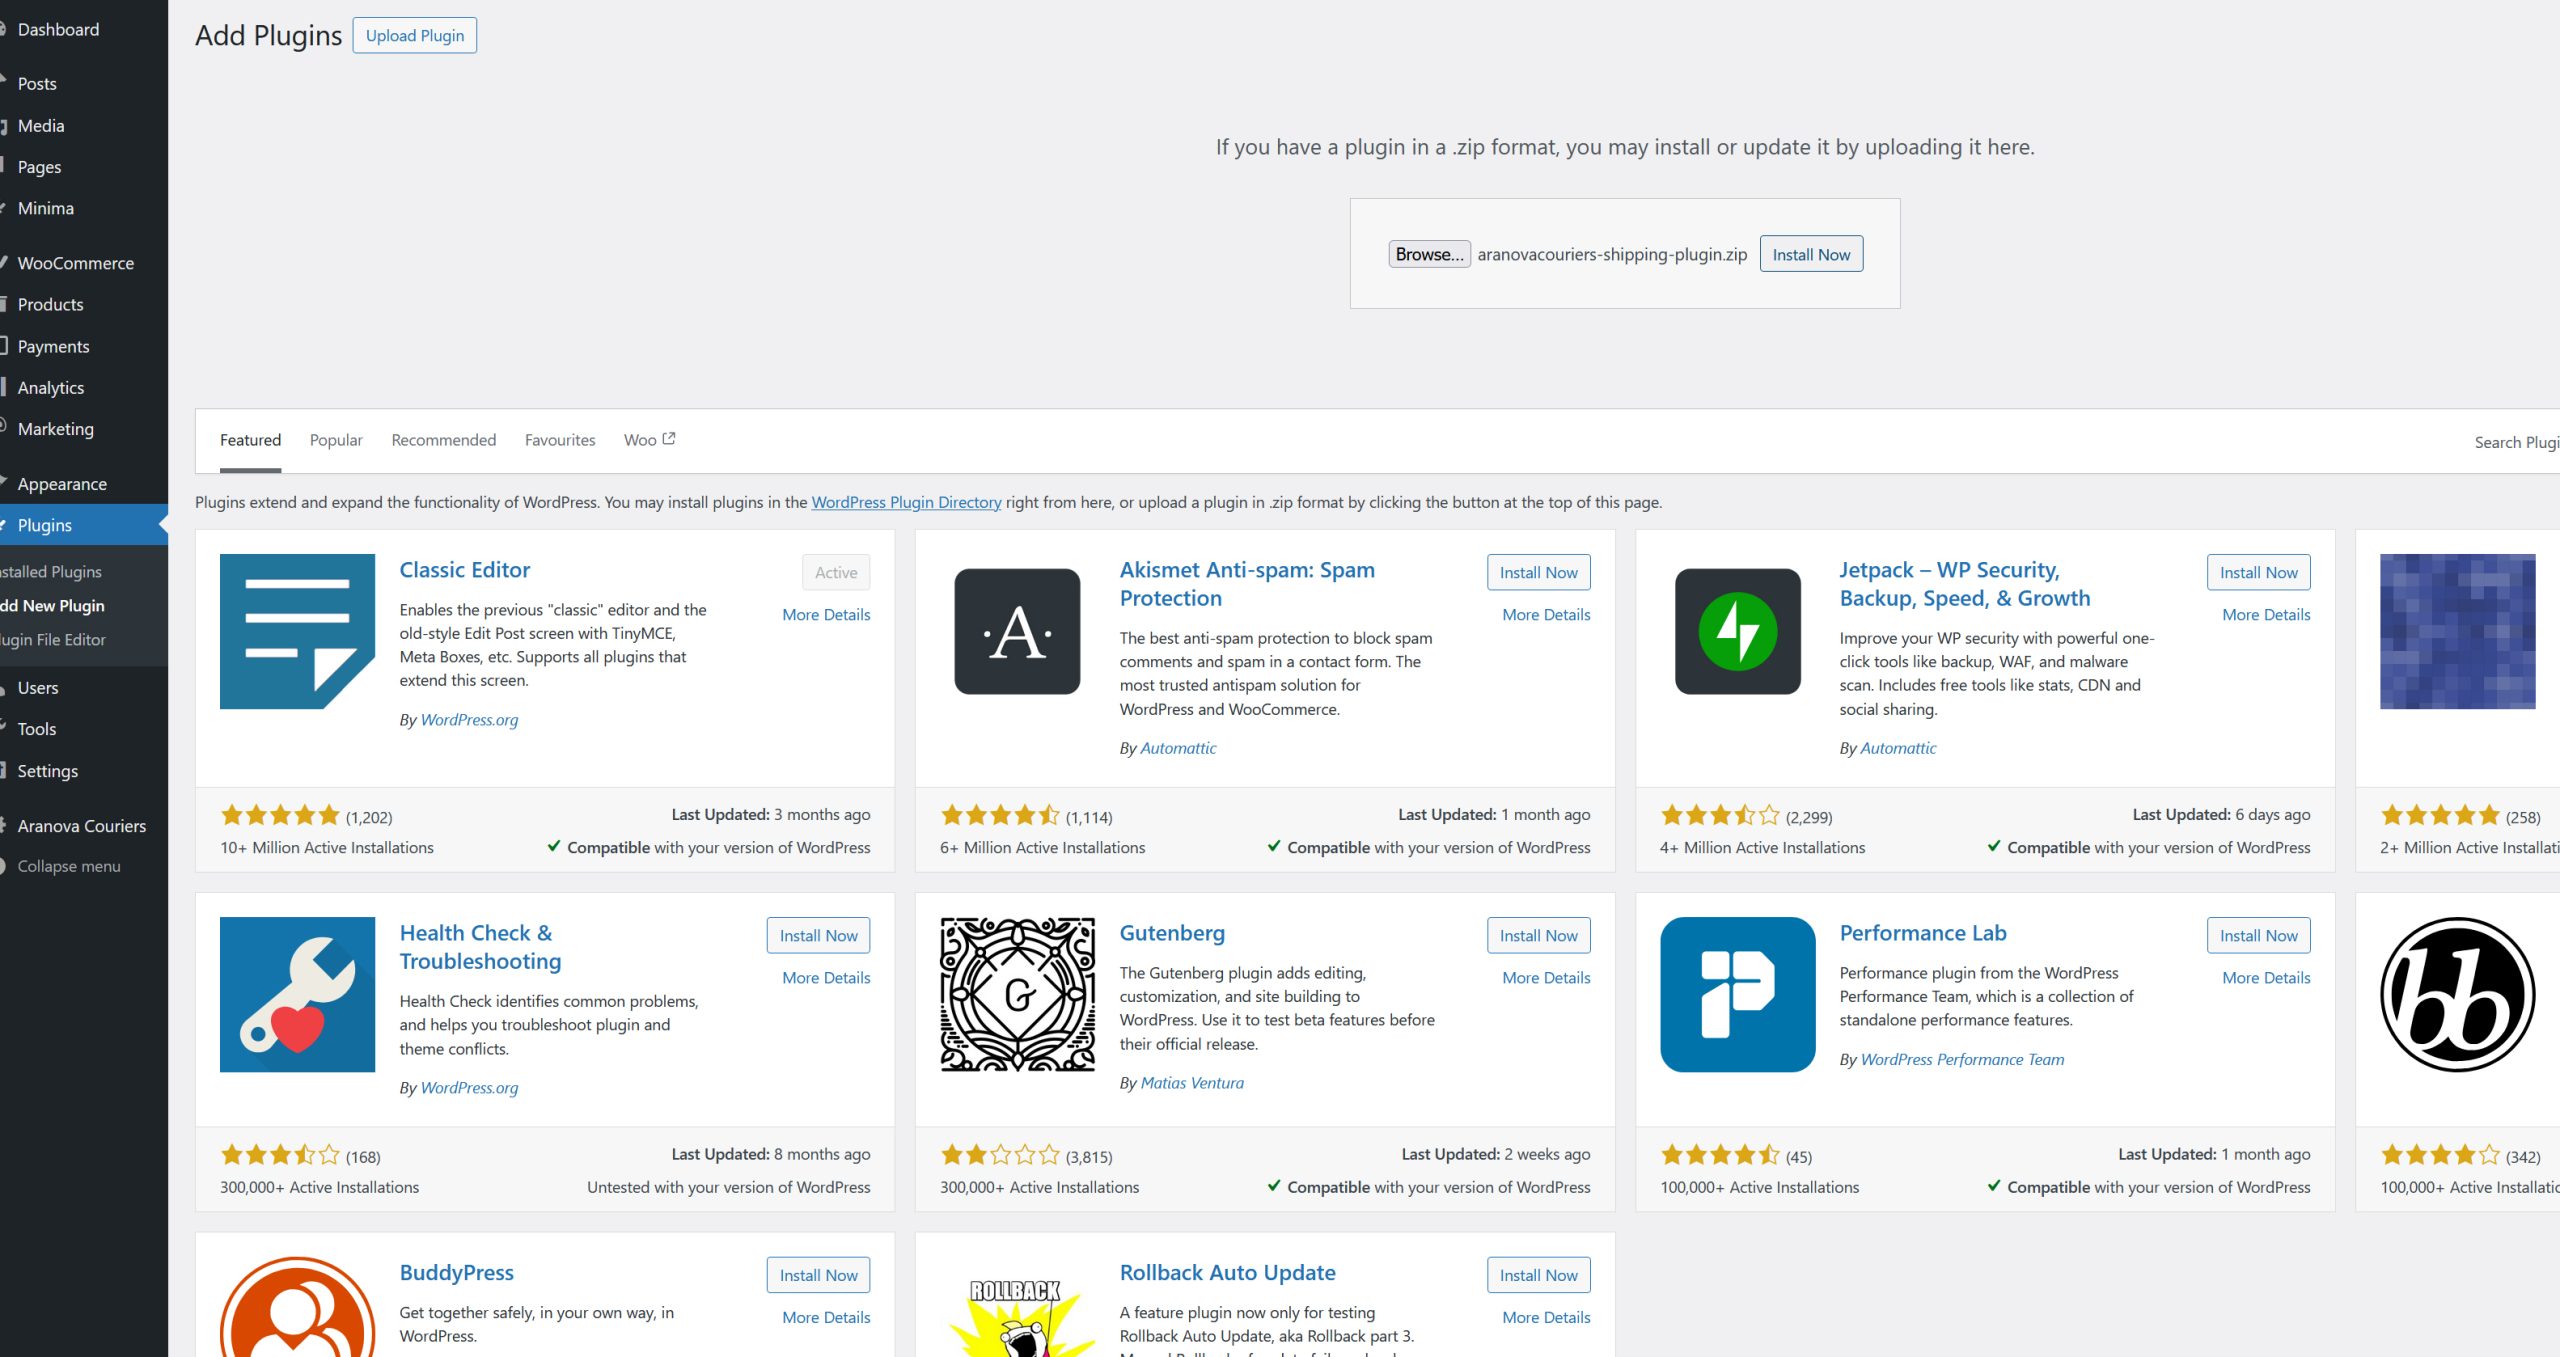Click the Akismet Anti-spam plugin icon

(1017, 631)
